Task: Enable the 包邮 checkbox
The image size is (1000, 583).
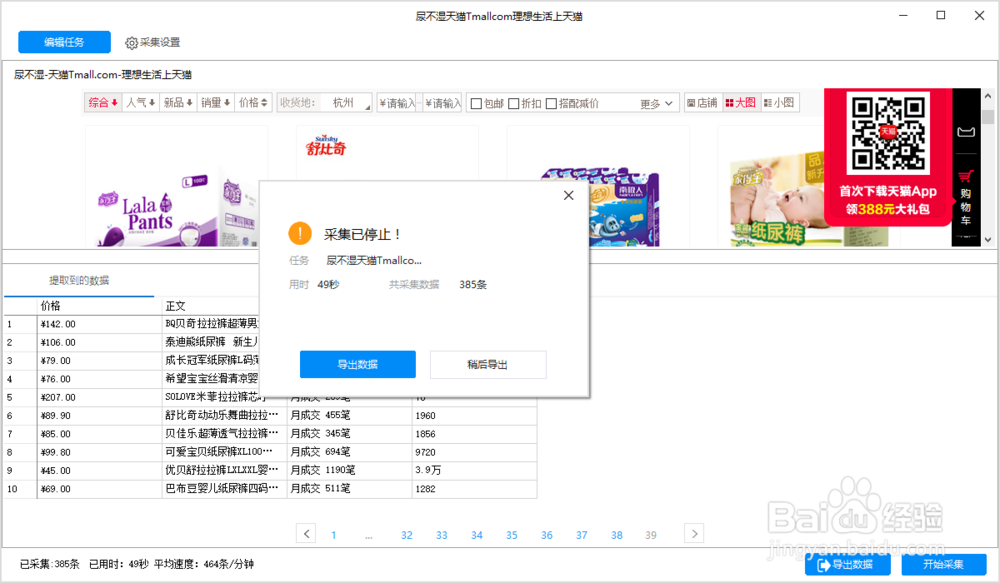Action: click(476, 103)
